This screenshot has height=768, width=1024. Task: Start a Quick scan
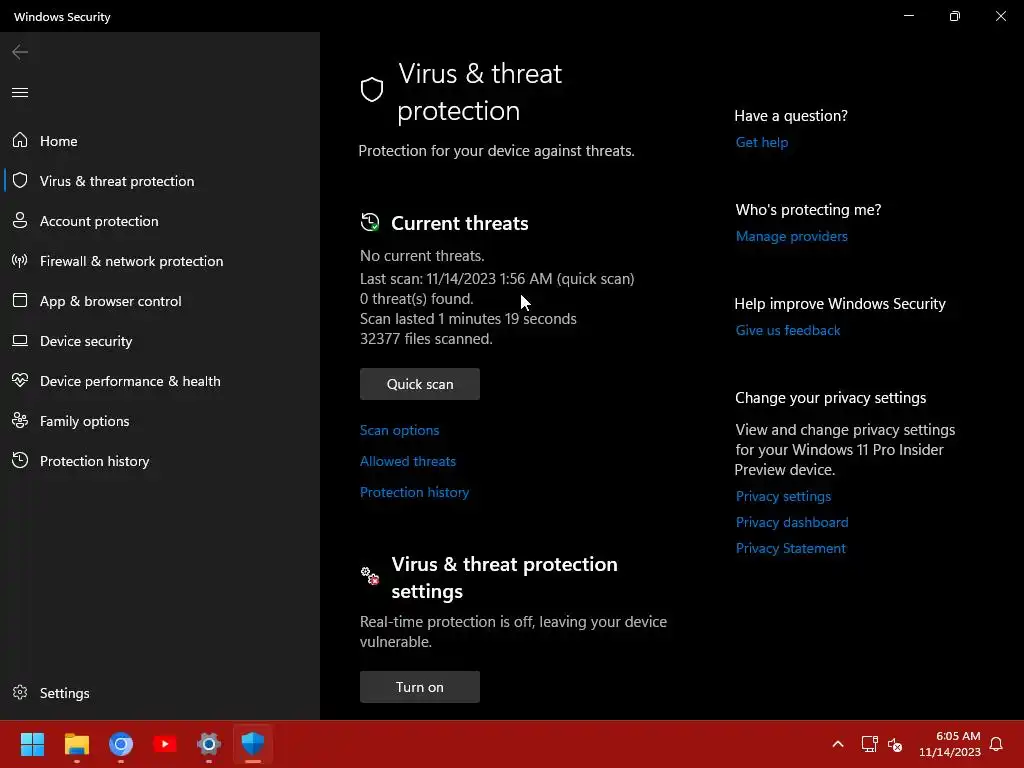419,384
